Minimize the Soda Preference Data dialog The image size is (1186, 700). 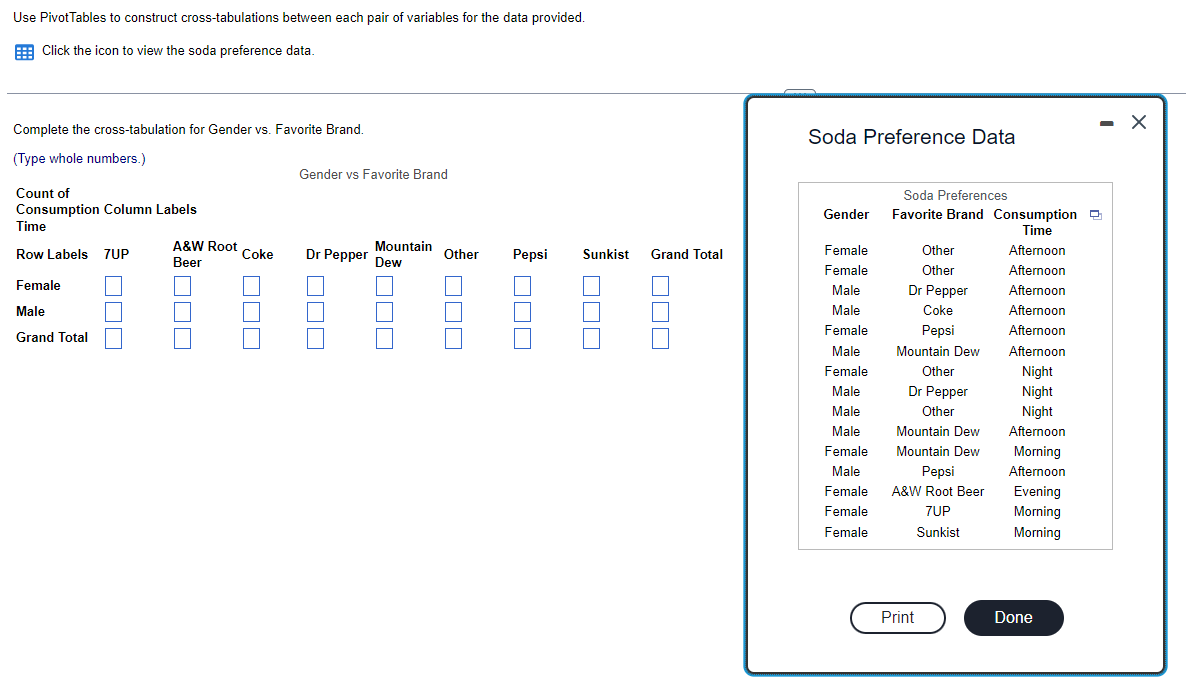1106,122
